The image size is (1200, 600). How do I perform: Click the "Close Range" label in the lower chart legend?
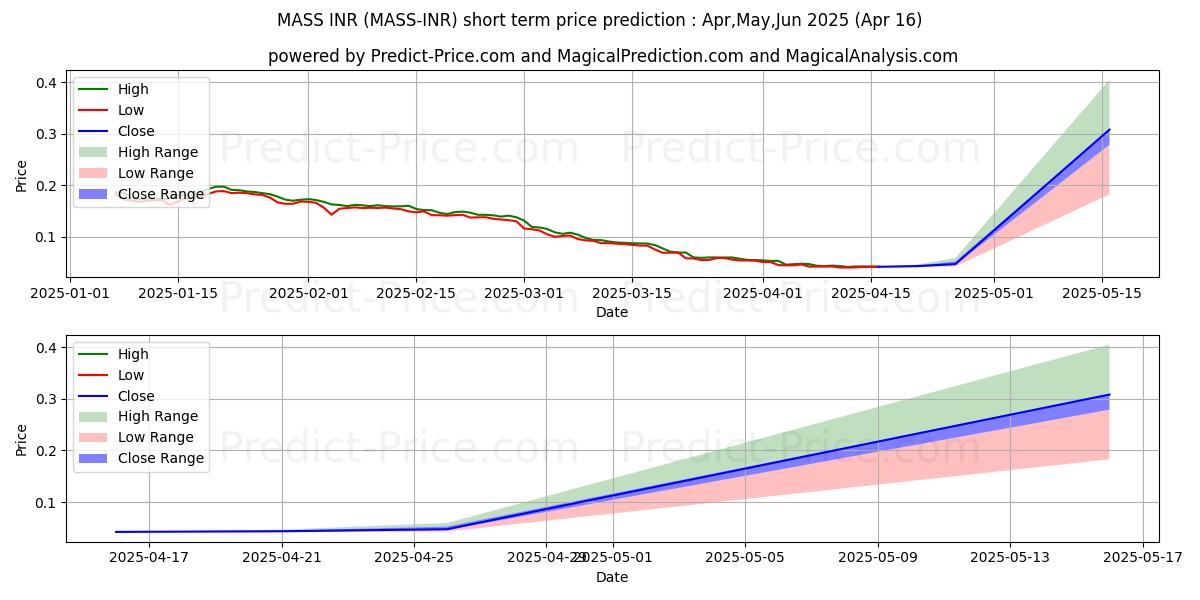click(x=161, y=459)
